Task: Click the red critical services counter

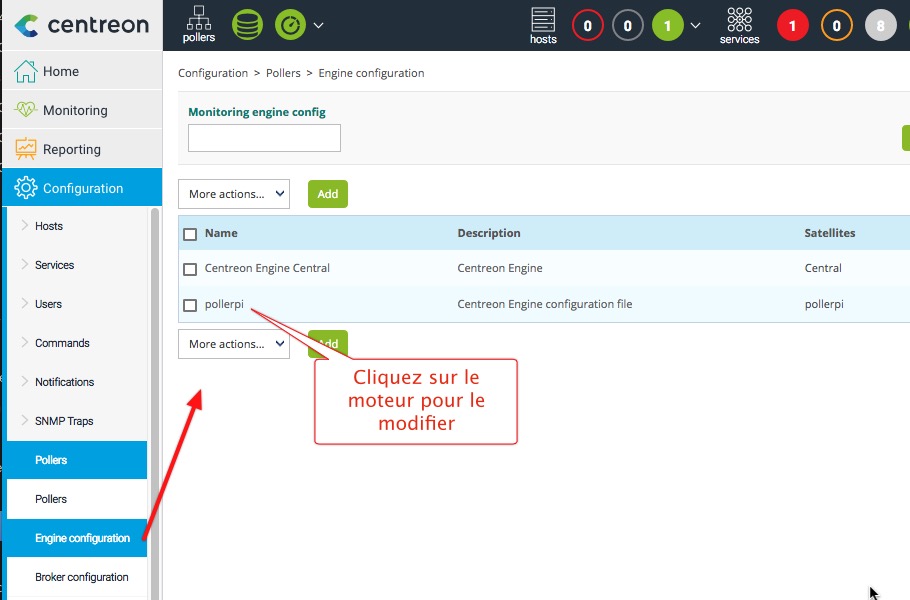Action: point(792,26)
